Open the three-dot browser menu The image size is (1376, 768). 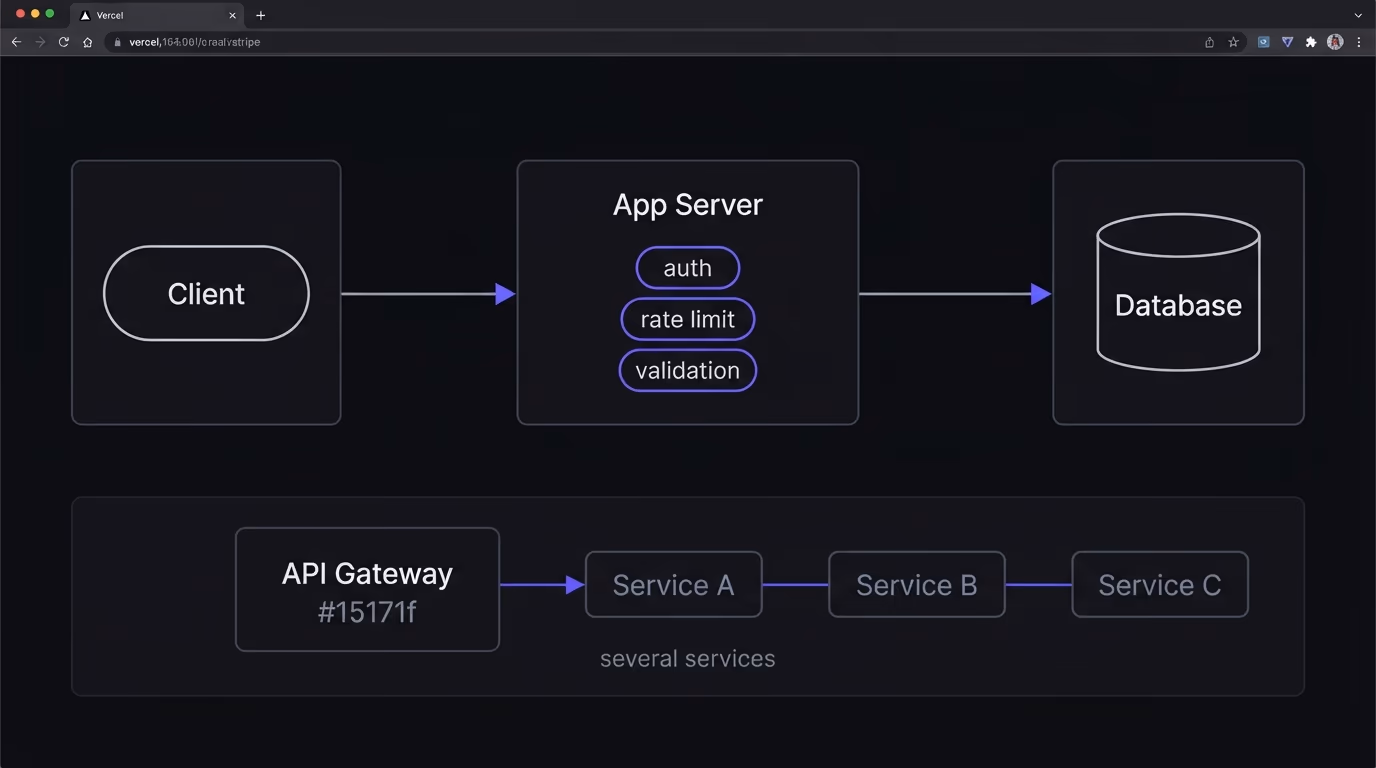click(1359, 42)
